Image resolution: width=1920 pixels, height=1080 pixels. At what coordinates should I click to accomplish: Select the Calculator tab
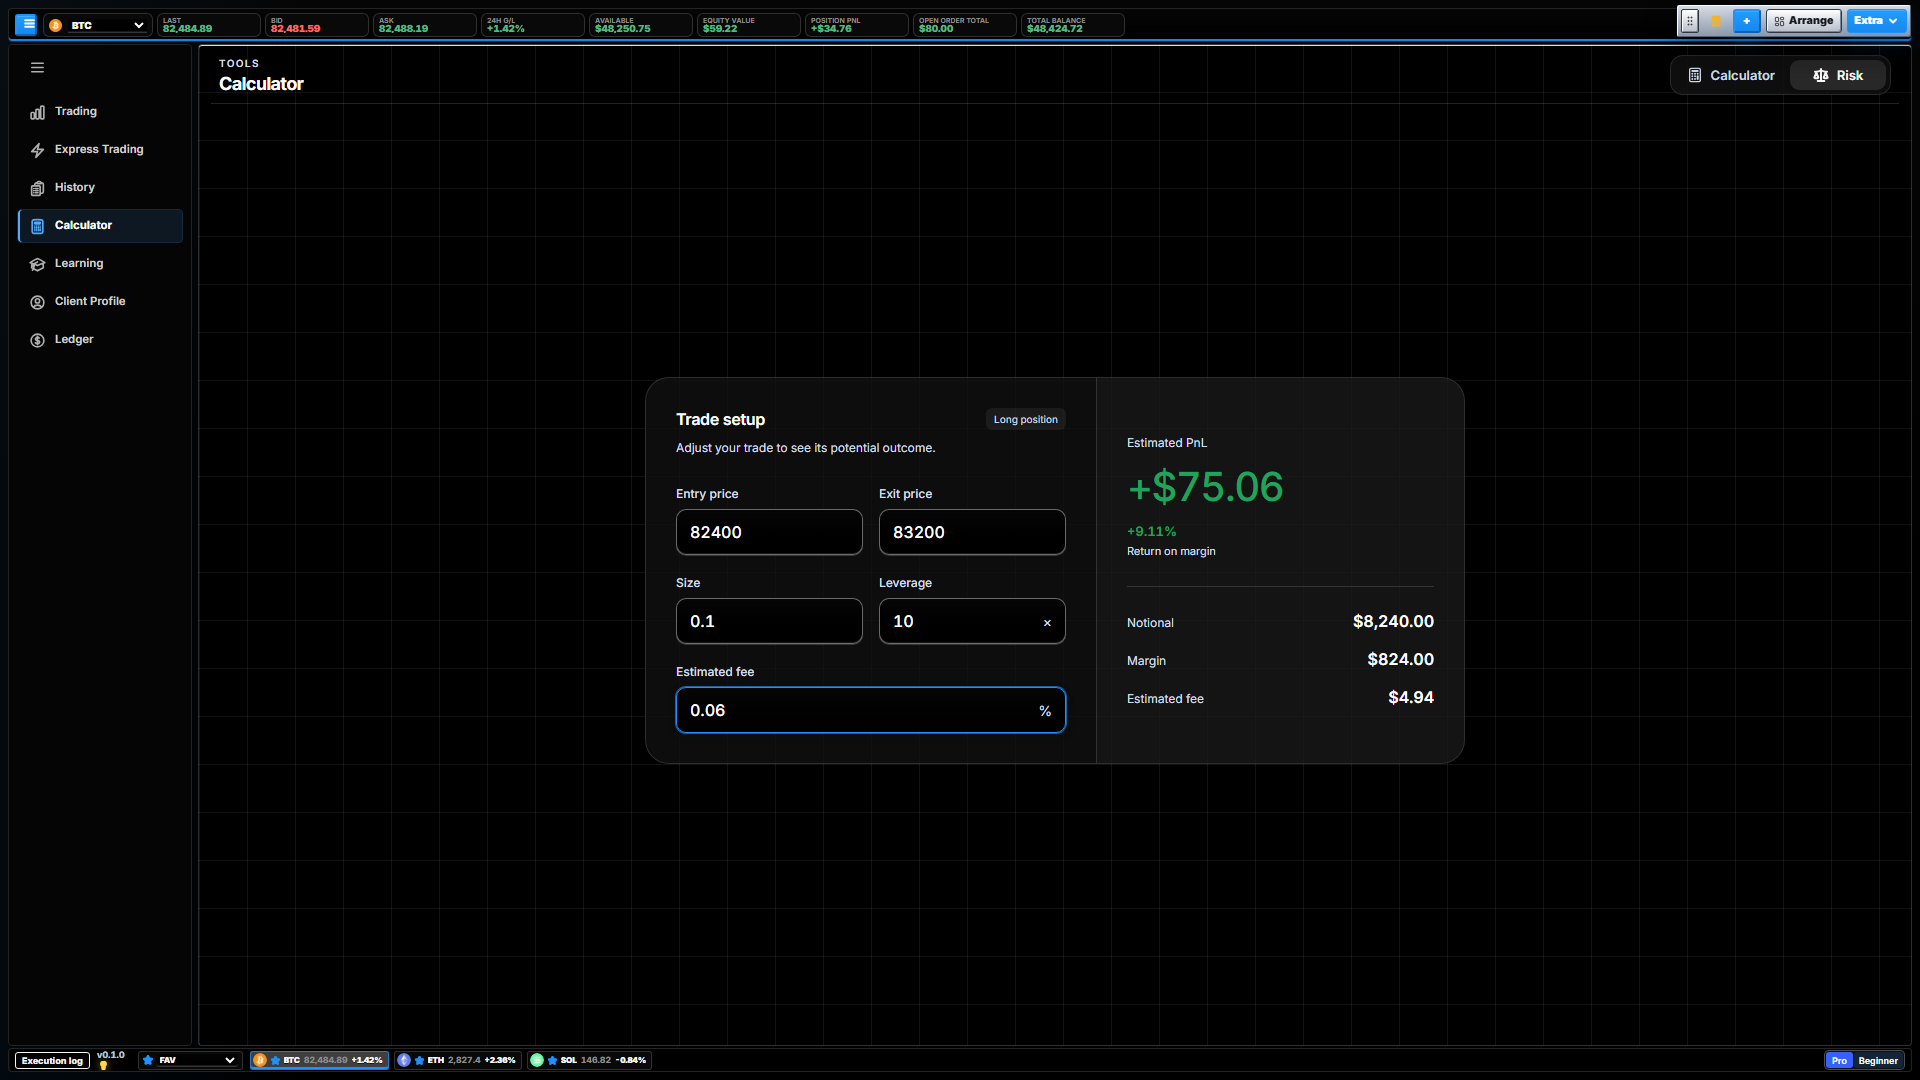pyautogui.click(x=1731, y=76)
